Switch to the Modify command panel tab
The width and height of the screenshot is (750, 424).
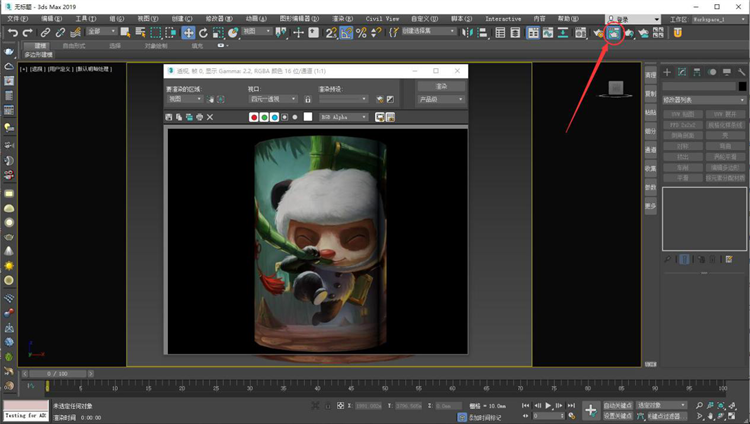point(682,72)
